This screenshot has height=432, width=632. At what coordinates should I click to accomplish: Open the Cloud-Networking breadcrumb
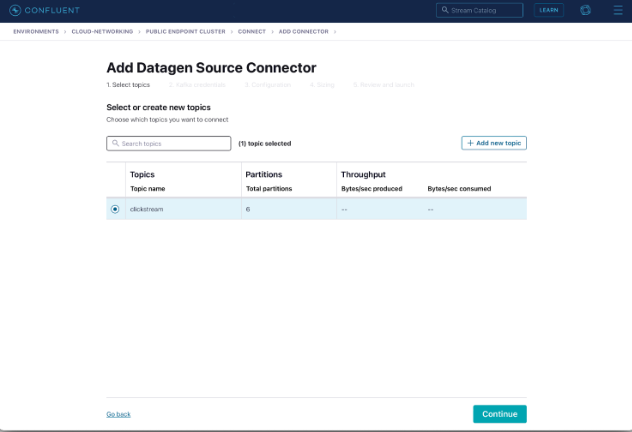click(x=102, y=31)
